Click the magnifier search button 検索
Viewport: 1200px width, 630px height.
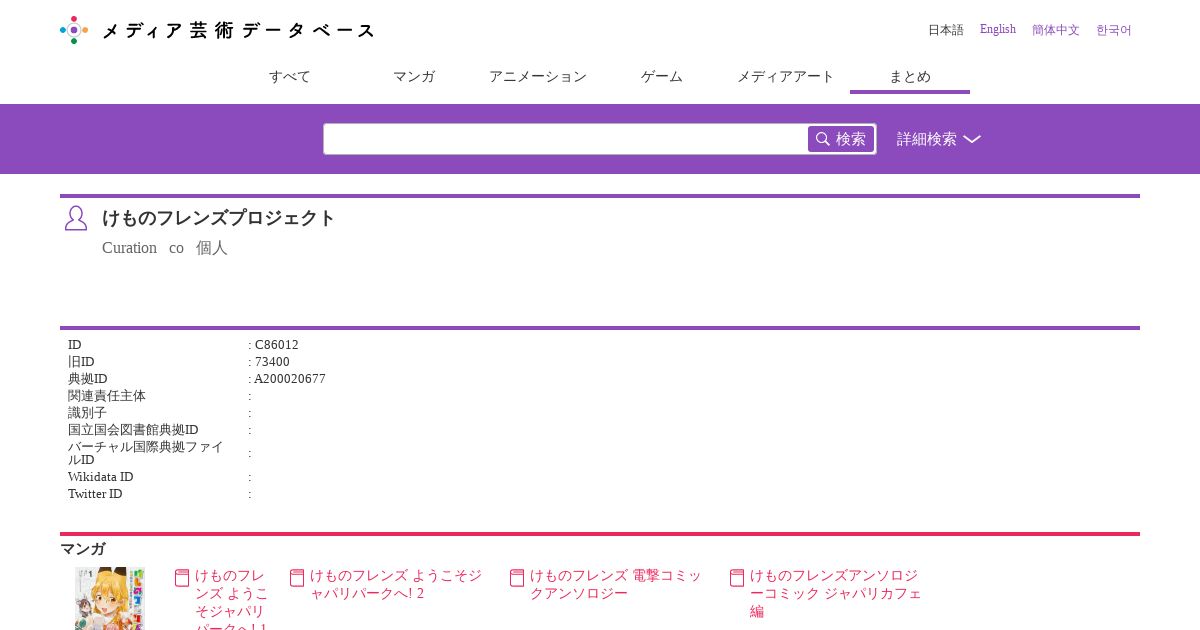click(x=841, y=139)
